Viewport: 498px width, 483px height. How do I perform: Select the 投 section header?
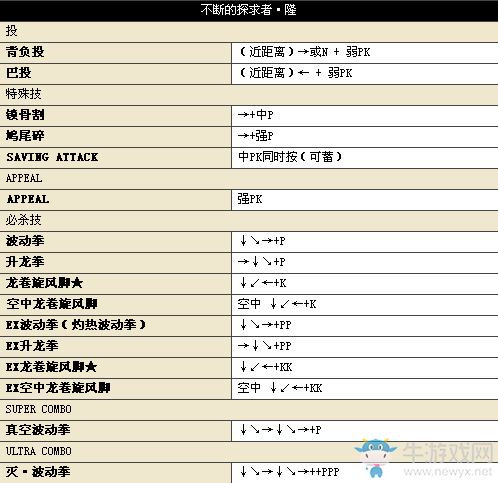(11, 31)
